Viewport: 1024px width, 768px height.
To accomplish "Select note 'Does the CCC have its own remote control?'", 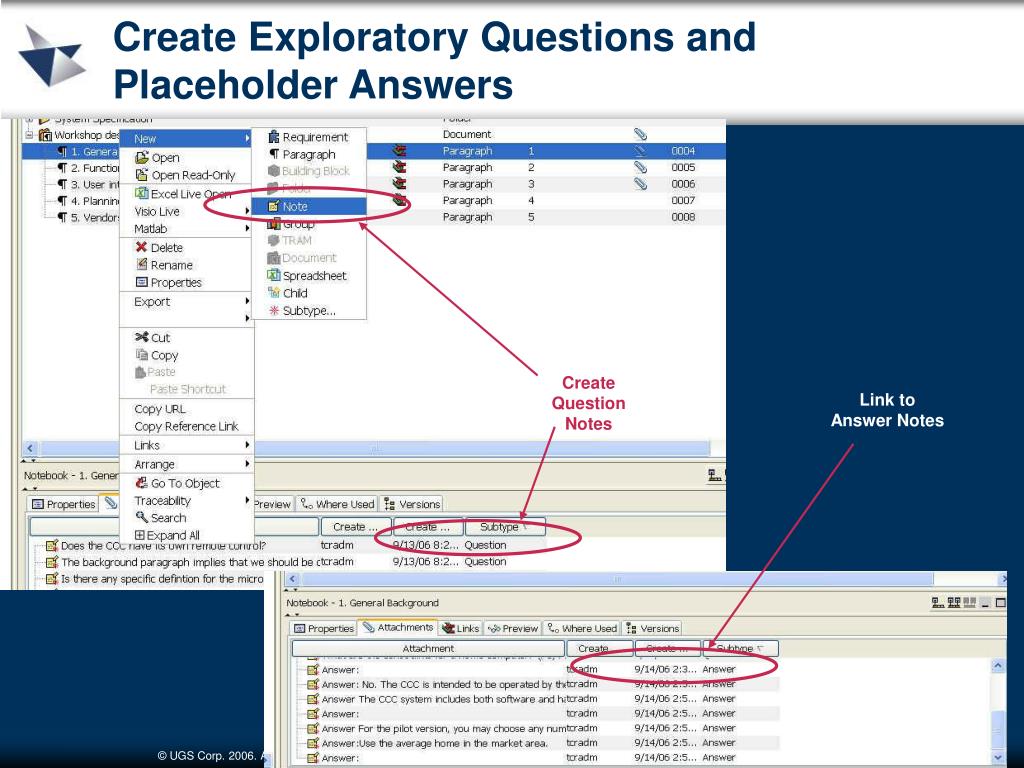I will coord(163,545).
